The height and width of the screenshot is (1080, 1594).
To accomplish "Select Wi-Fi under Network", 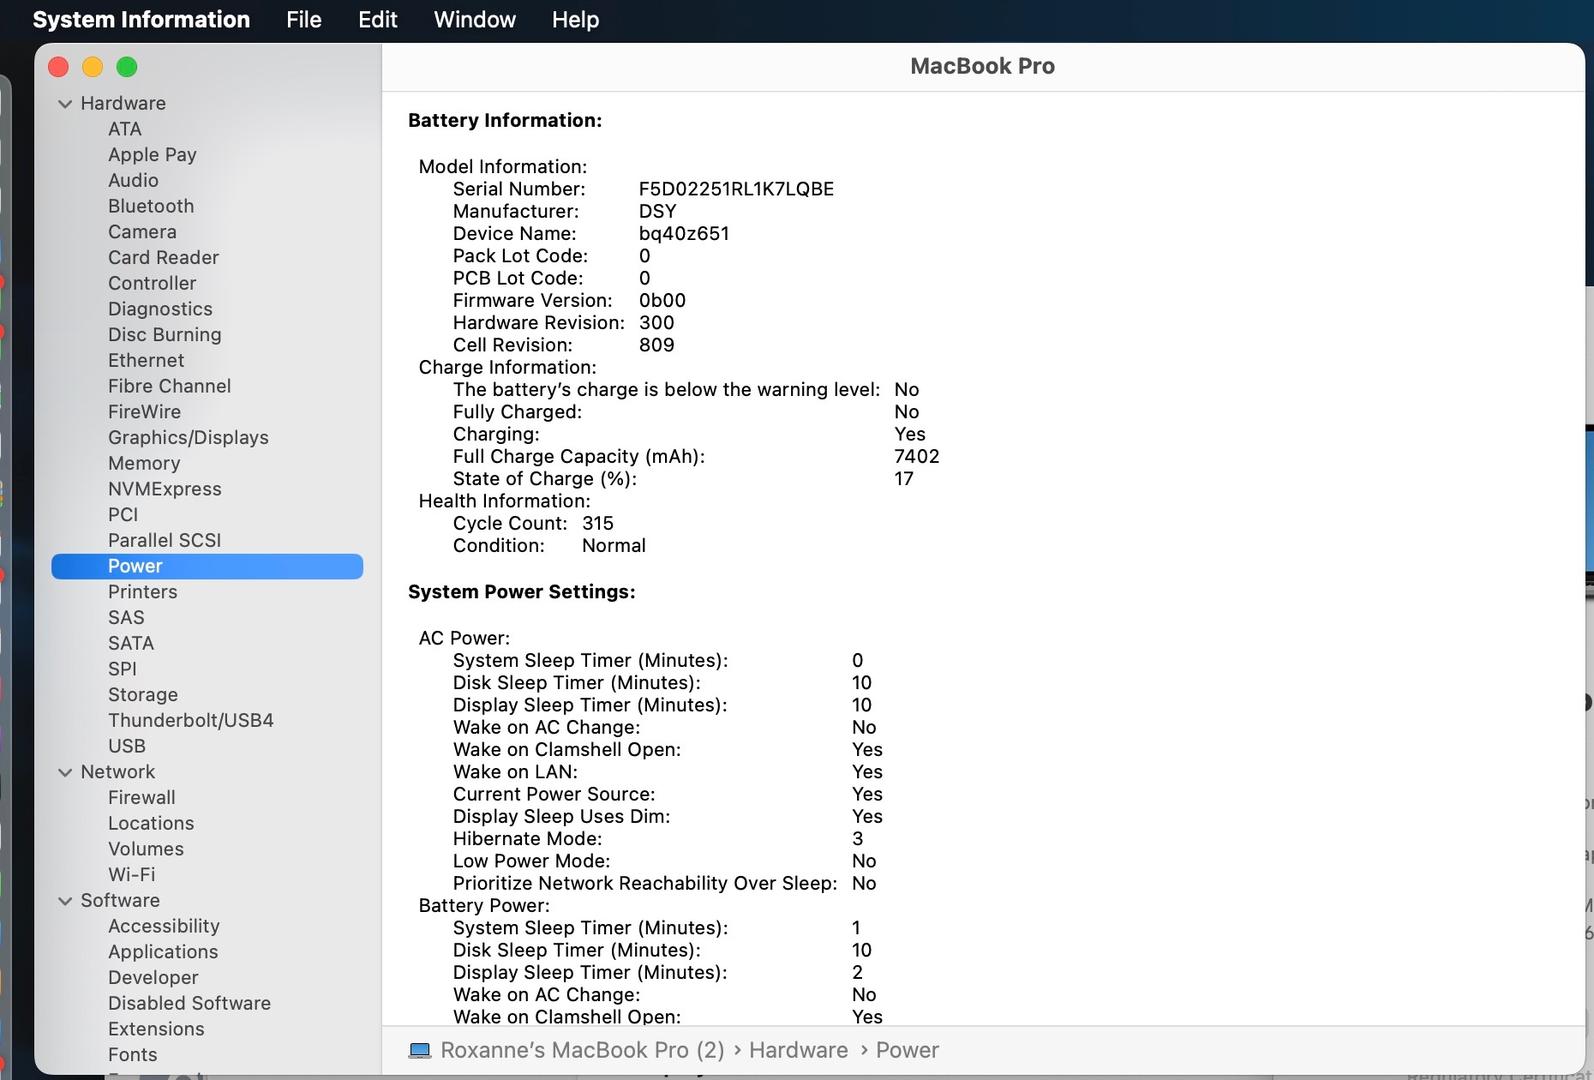I will (131, 875).
